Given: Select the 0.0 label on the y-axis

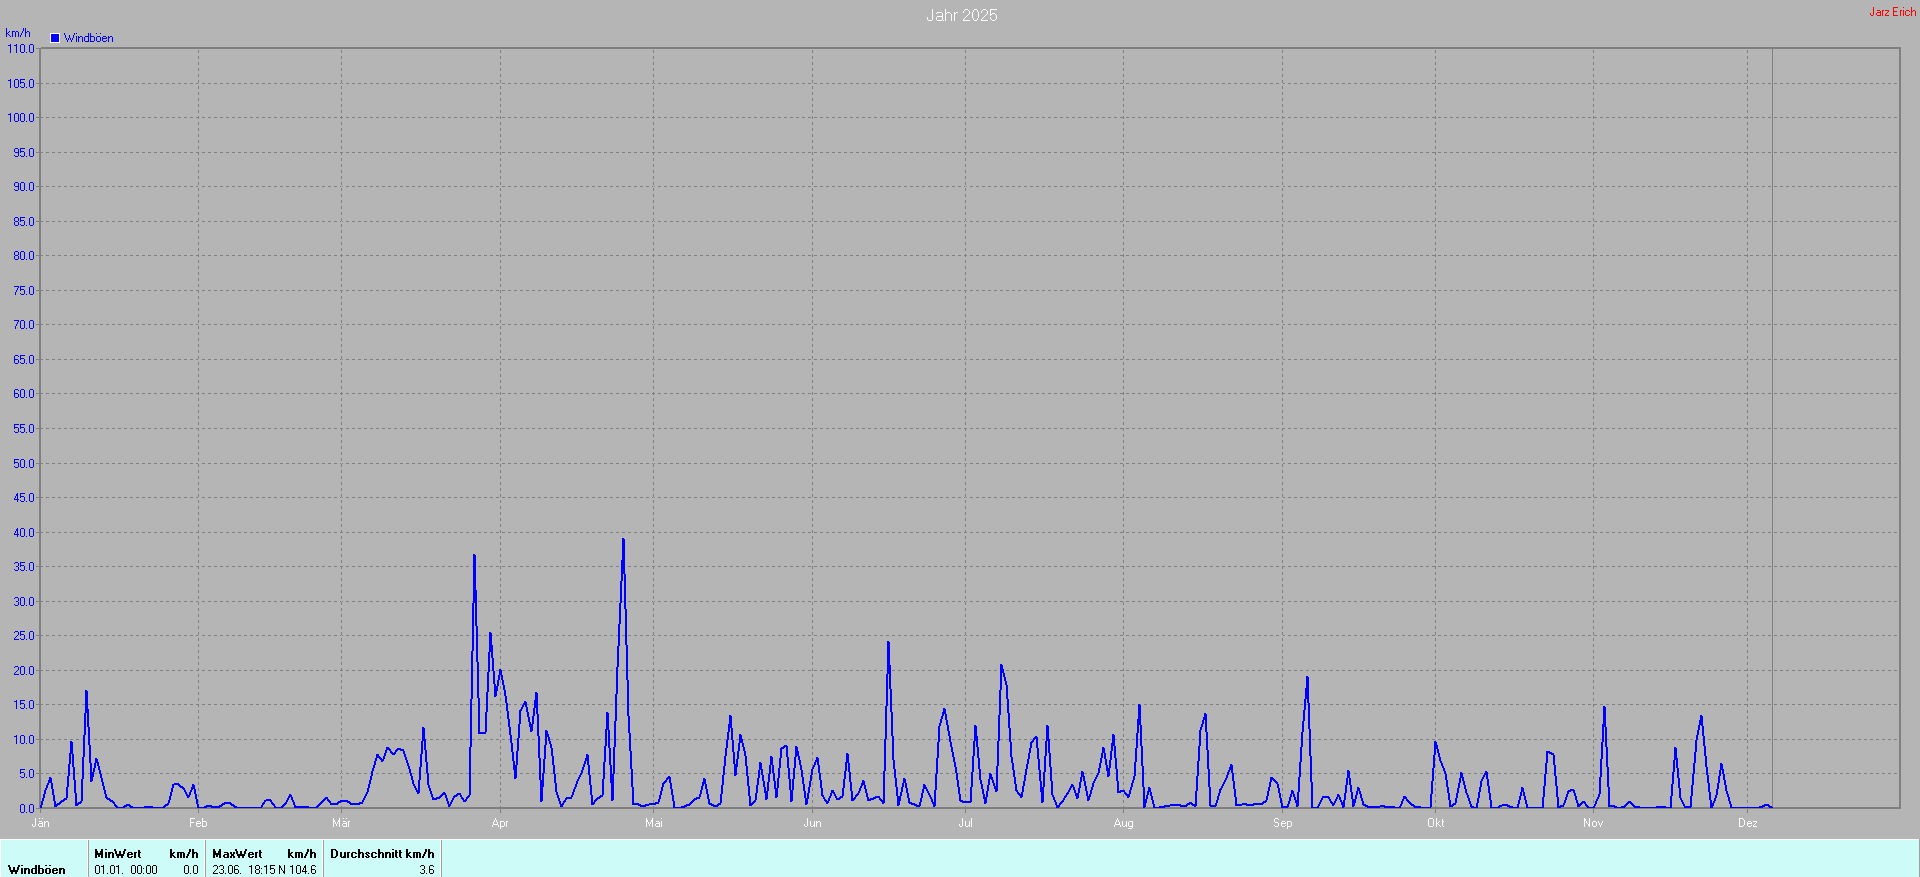Looking at the screenshot, I should (27, 809).
